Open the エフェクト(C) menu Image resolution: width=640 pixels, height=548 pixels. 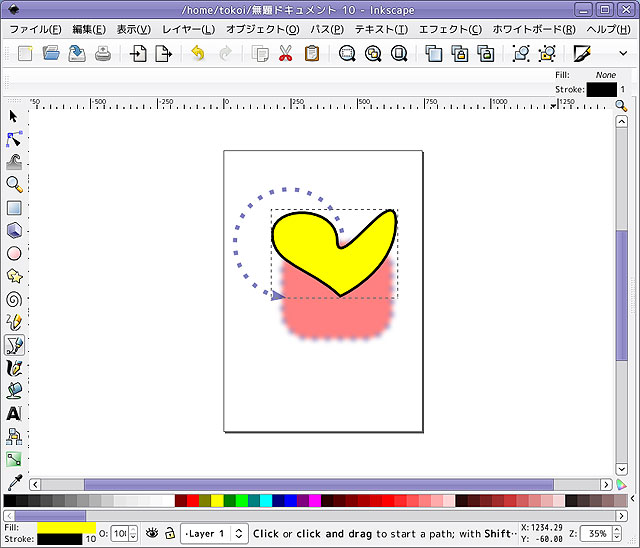click(x=449, y=29)
